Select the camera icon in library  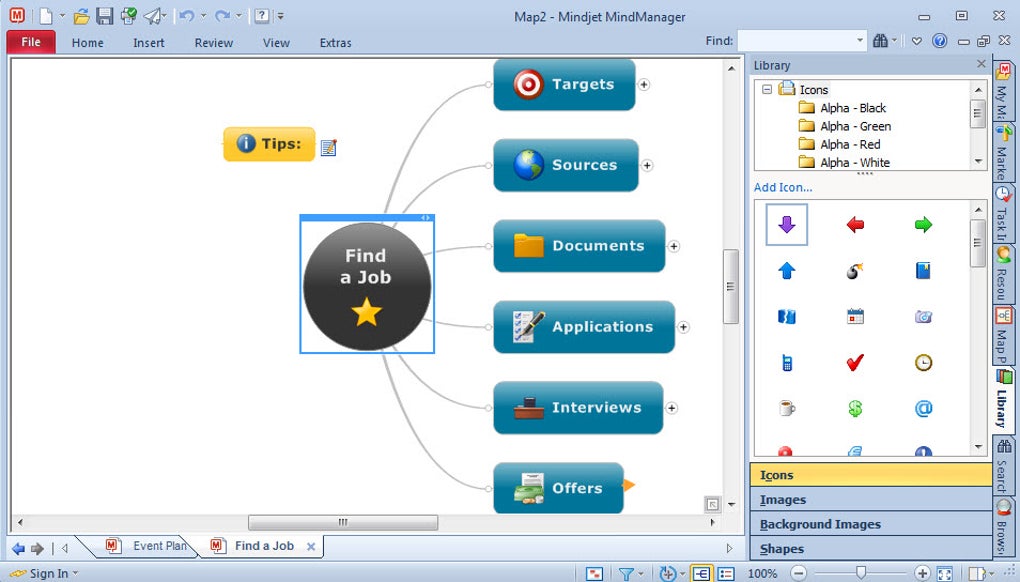(x=923, y=317)
